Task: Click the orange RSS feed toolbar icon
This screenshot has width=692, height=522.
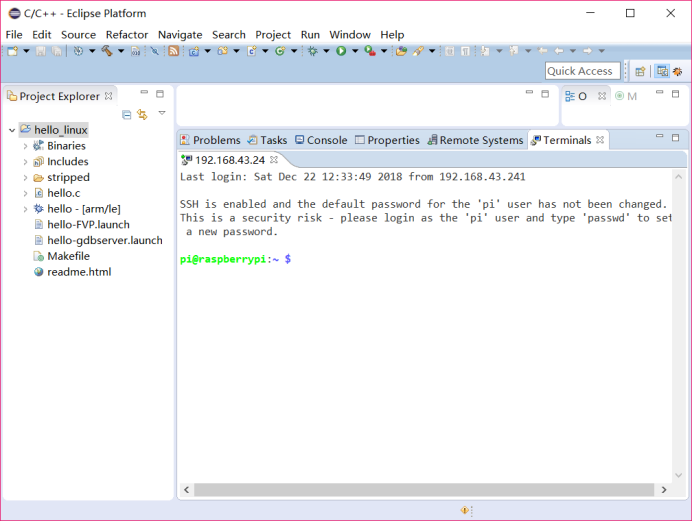Action: (174, 51)
